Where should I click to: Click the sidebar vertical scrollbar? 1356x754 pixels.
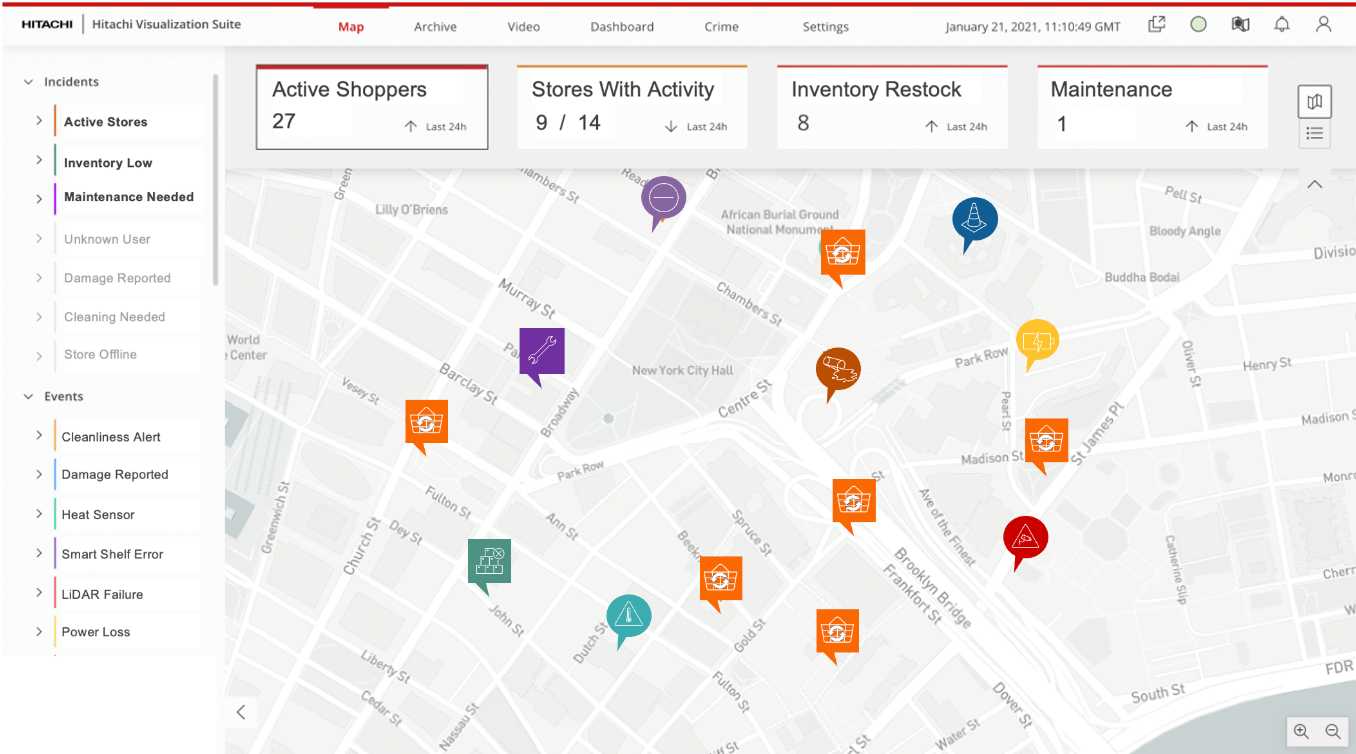coord(215,180)
